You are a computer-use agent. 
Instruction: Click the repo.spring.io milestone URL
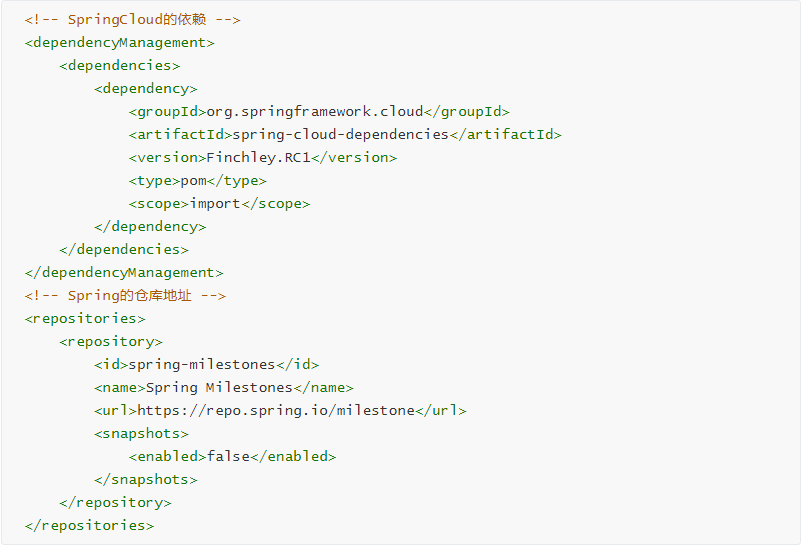tap(276, 411)
